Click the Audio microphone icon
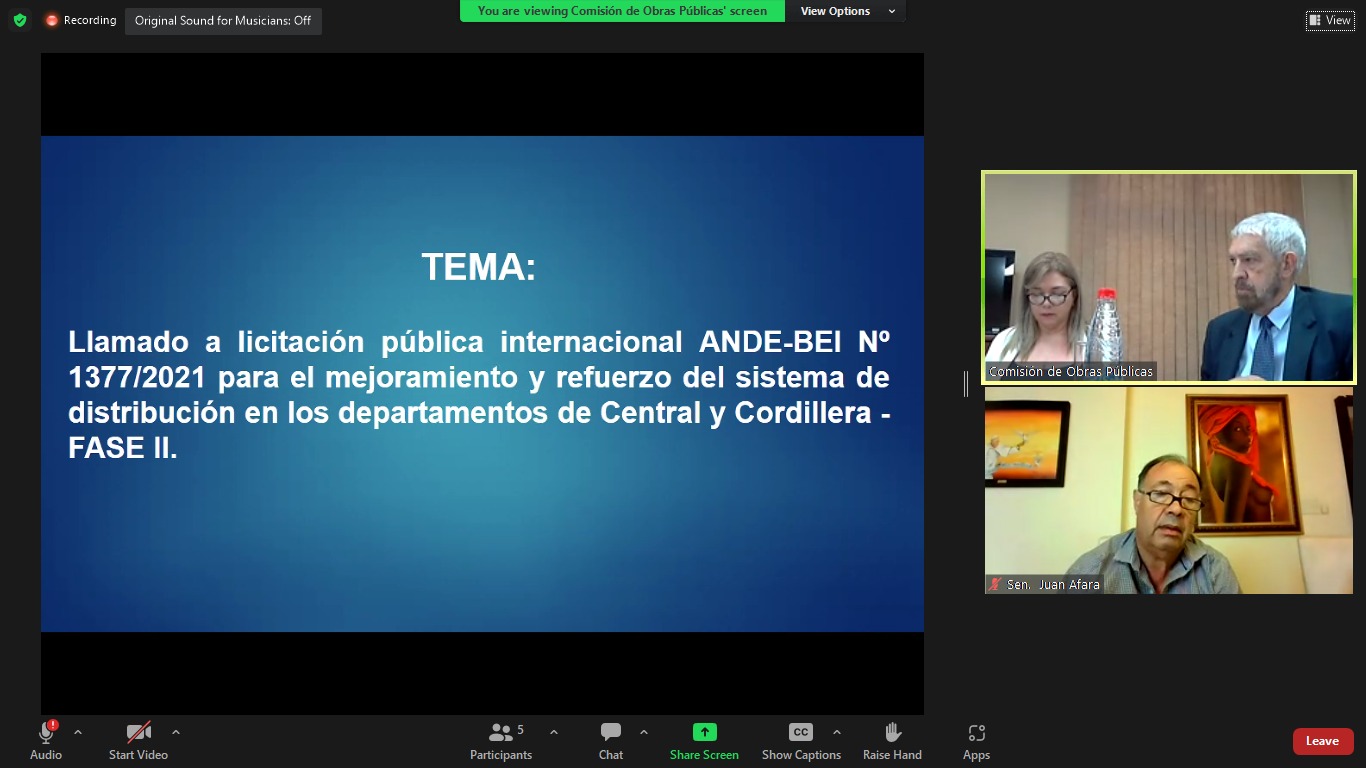Viewport: 1366px width, 768px height. [46, 733]
